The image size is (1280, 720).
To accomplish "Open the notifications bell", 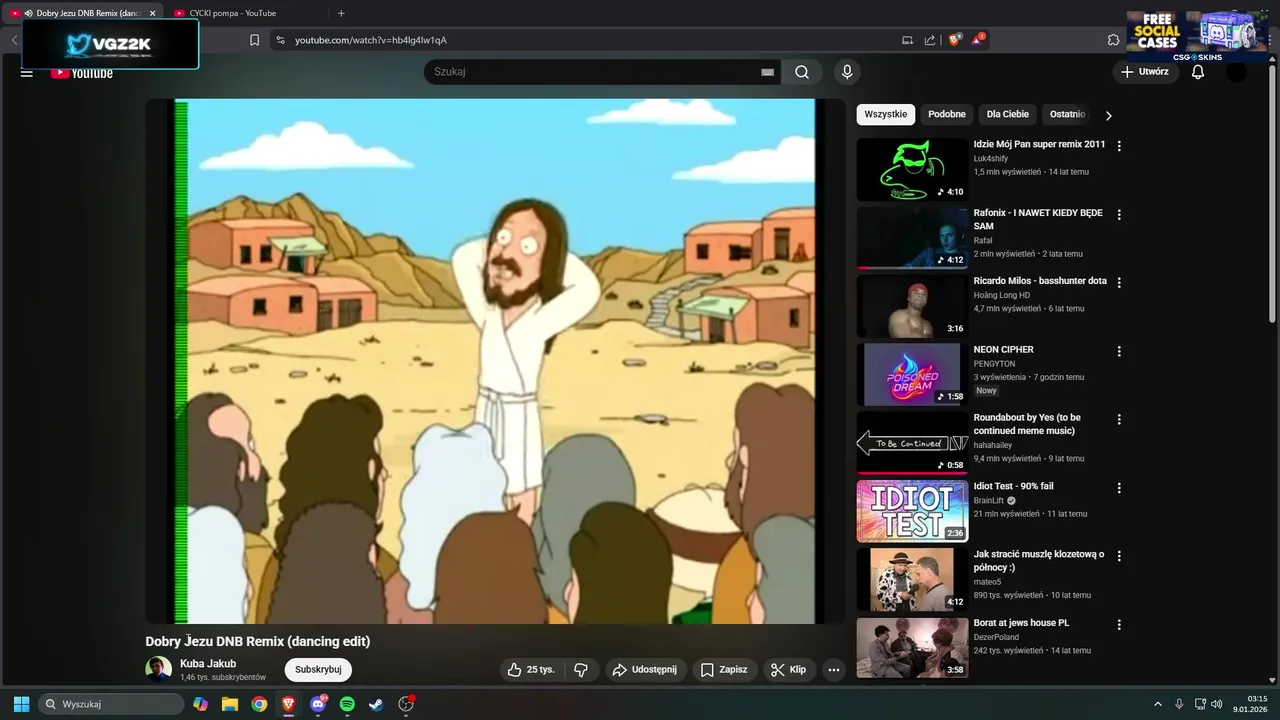I will (1198, 72).
